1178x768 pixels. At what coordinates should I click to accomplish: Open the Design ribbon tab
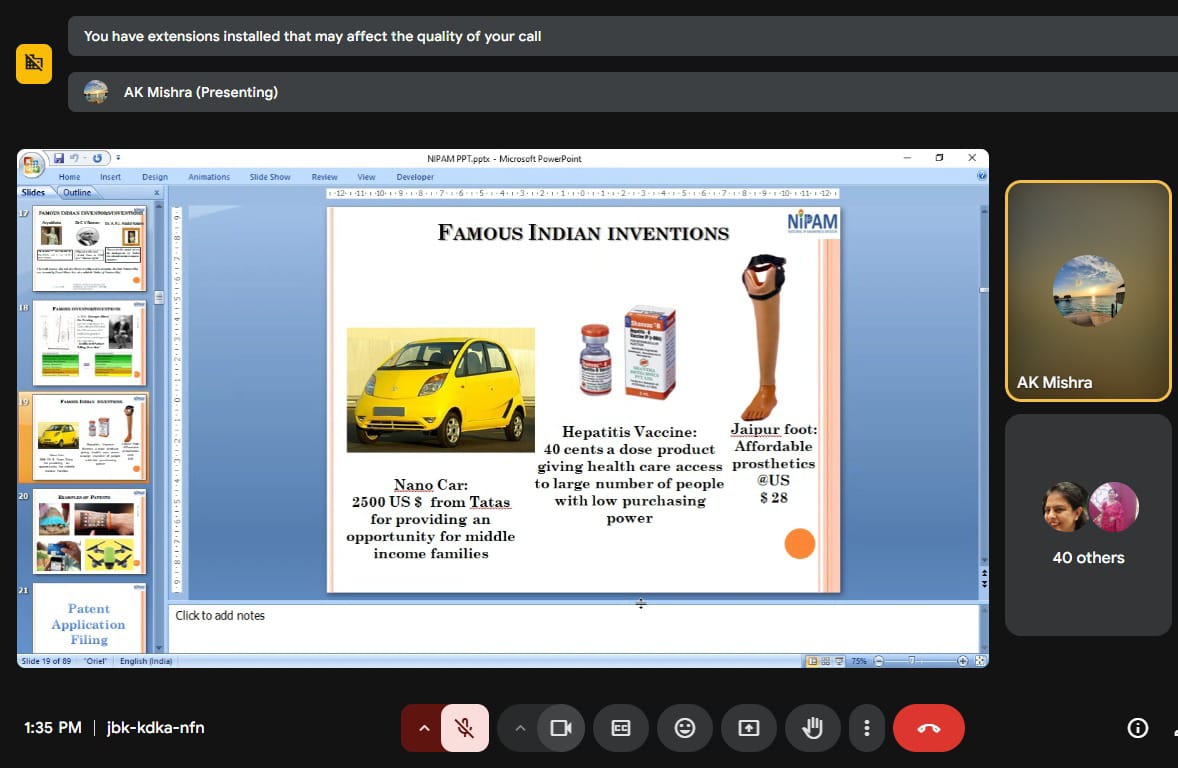[155, 177]
